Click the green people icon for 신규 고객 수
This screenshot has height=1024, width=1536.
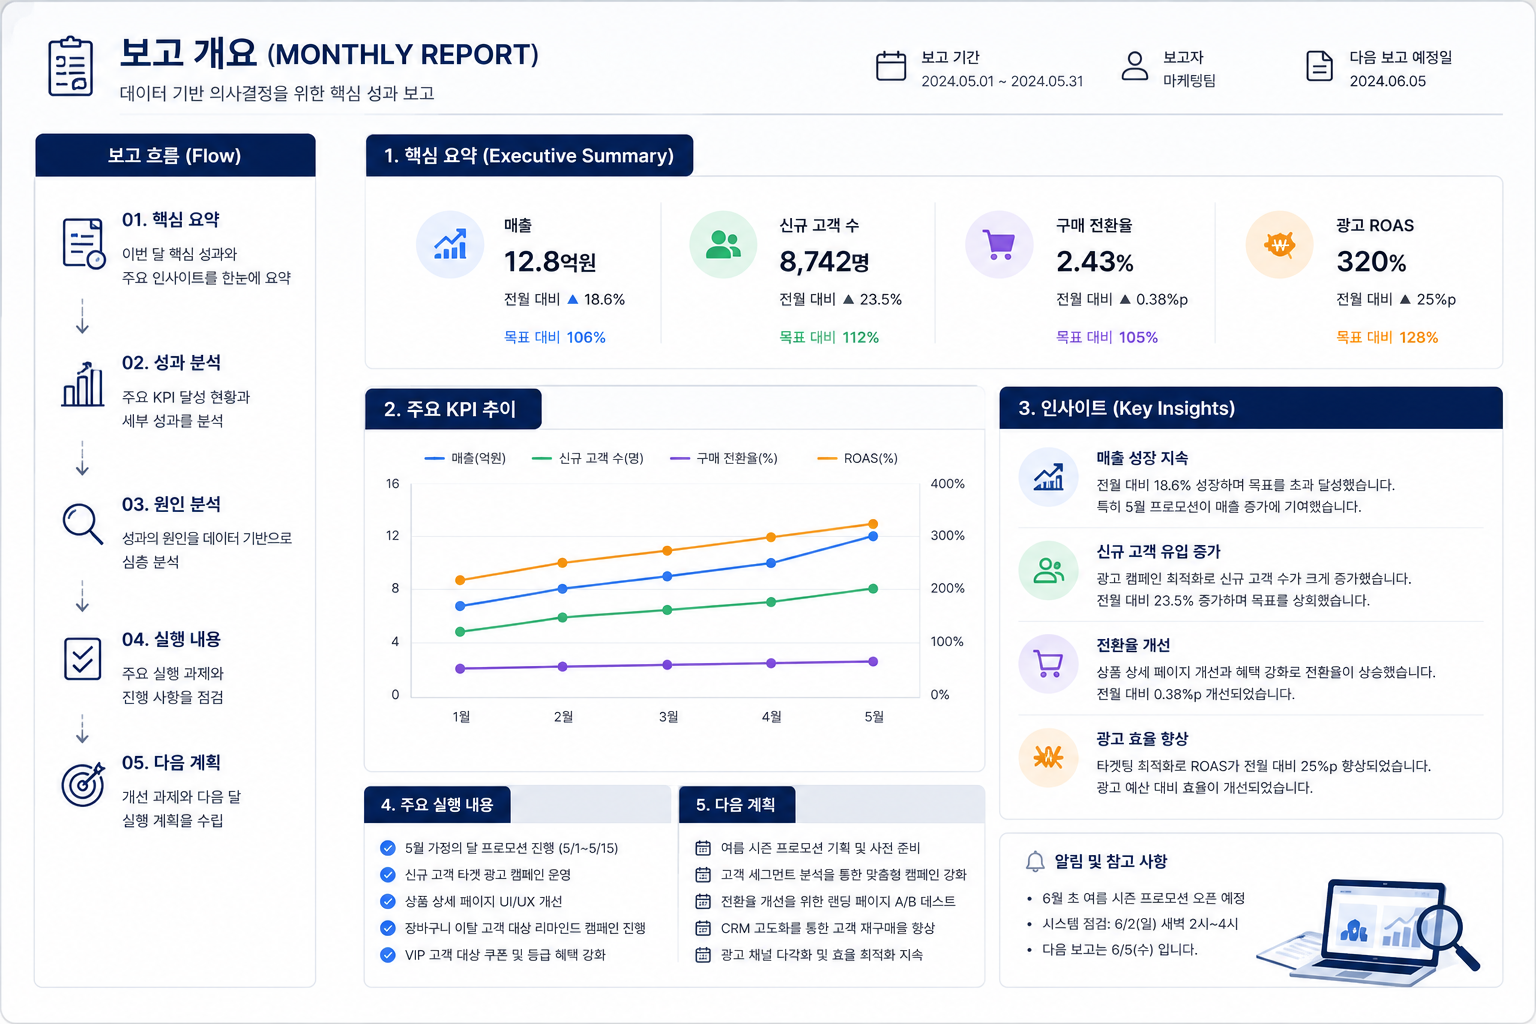click(x=724, y=244)
